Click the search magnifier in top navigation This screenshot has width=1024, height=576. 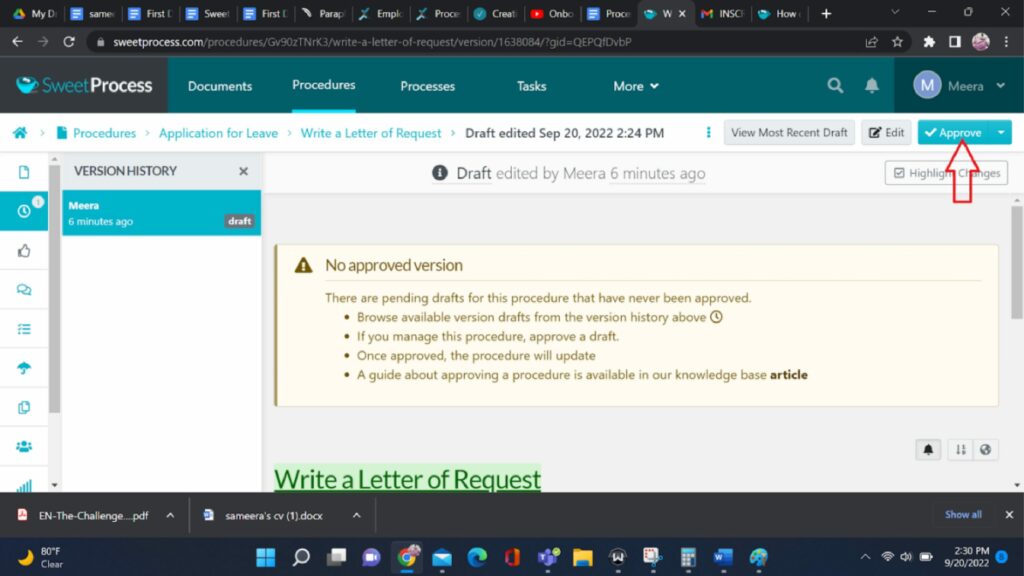pos(835,86)
